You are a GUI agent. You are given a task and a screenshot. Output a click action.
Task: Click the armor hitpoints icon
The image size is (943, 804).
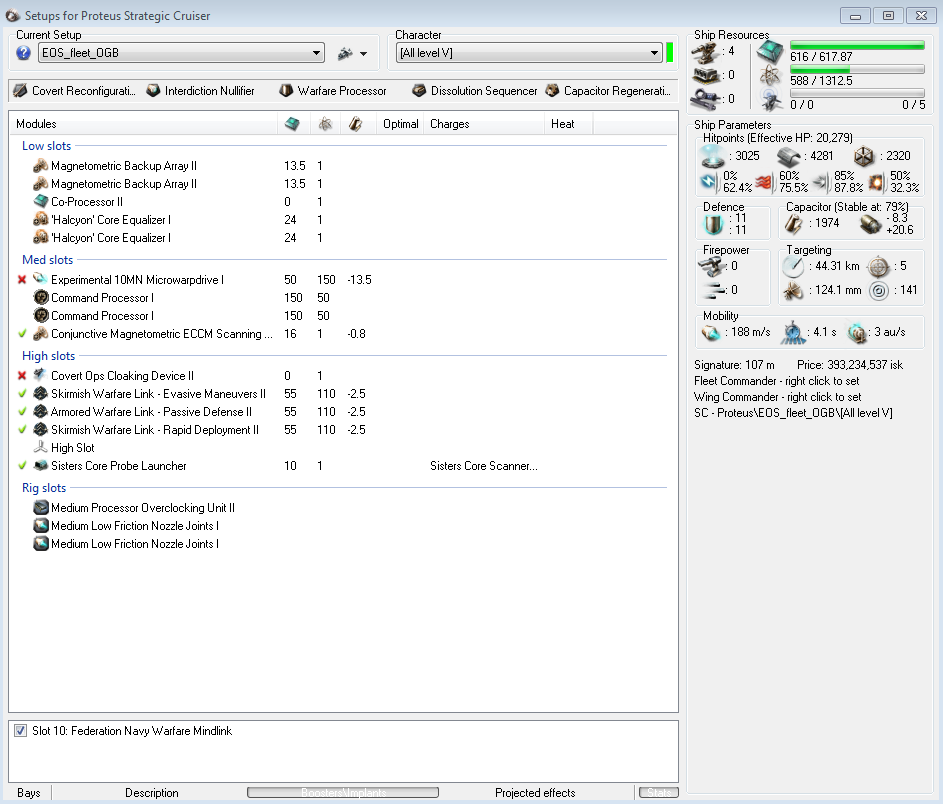(788, 157)
